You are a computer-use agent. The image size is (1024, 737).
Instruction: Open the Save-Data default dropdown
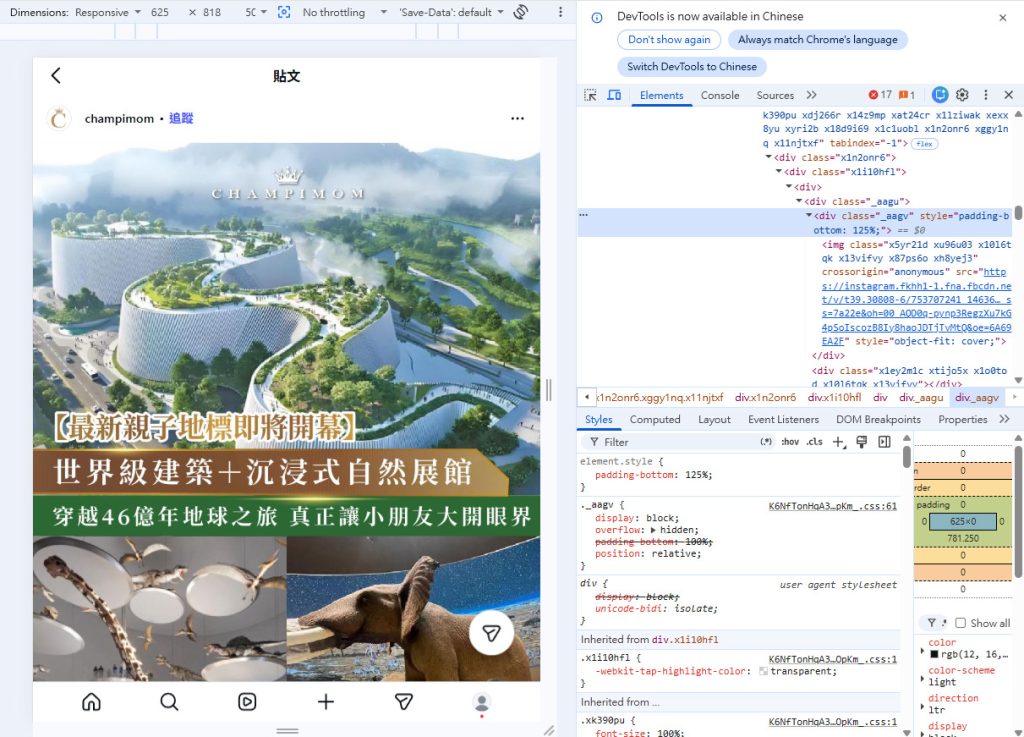click(x=451, y=12)
